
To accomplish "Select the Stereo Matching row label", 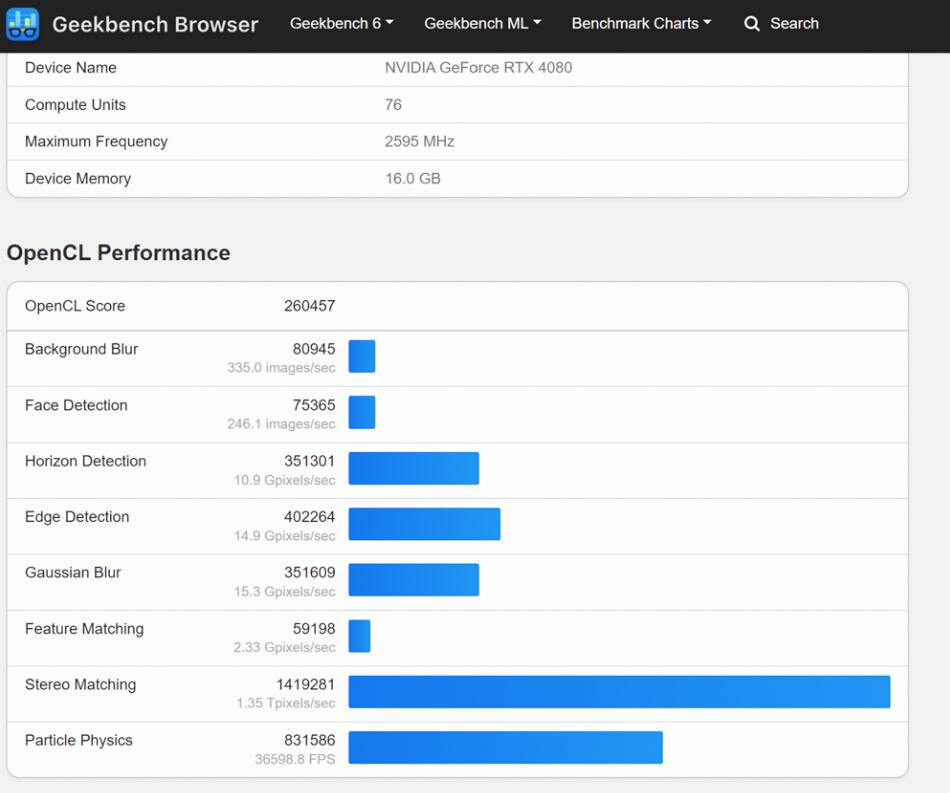I will (x=81, y=685).
